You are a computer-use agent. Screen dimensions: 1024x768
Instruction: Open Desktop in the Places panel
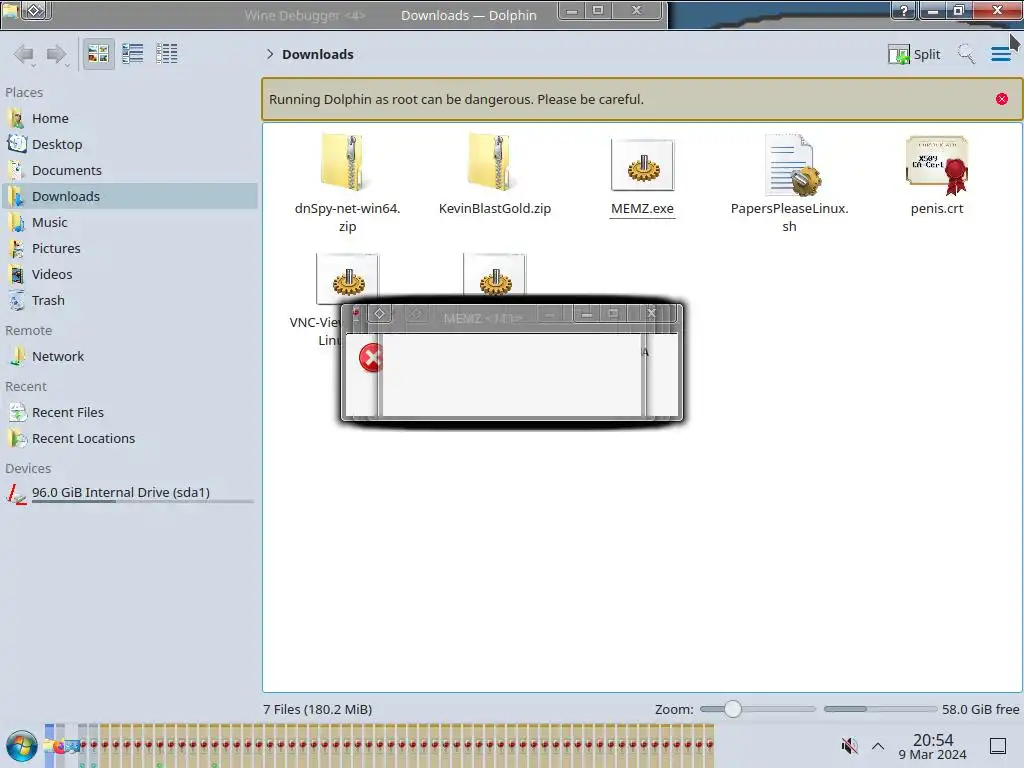[129, 144]
